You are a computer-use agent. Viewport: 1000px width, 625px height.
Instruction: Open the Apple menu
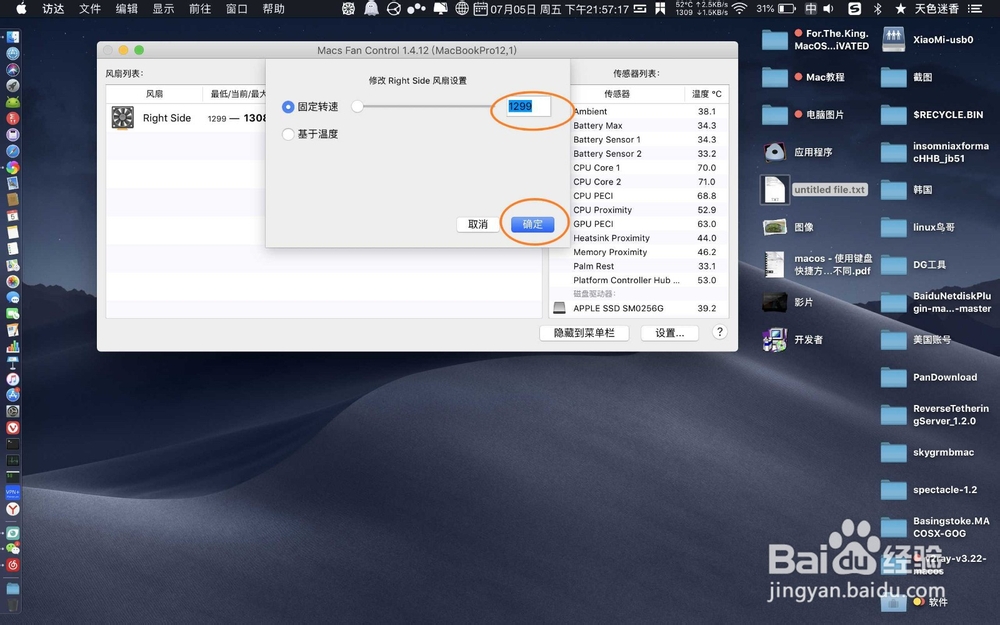coord(21,9)
